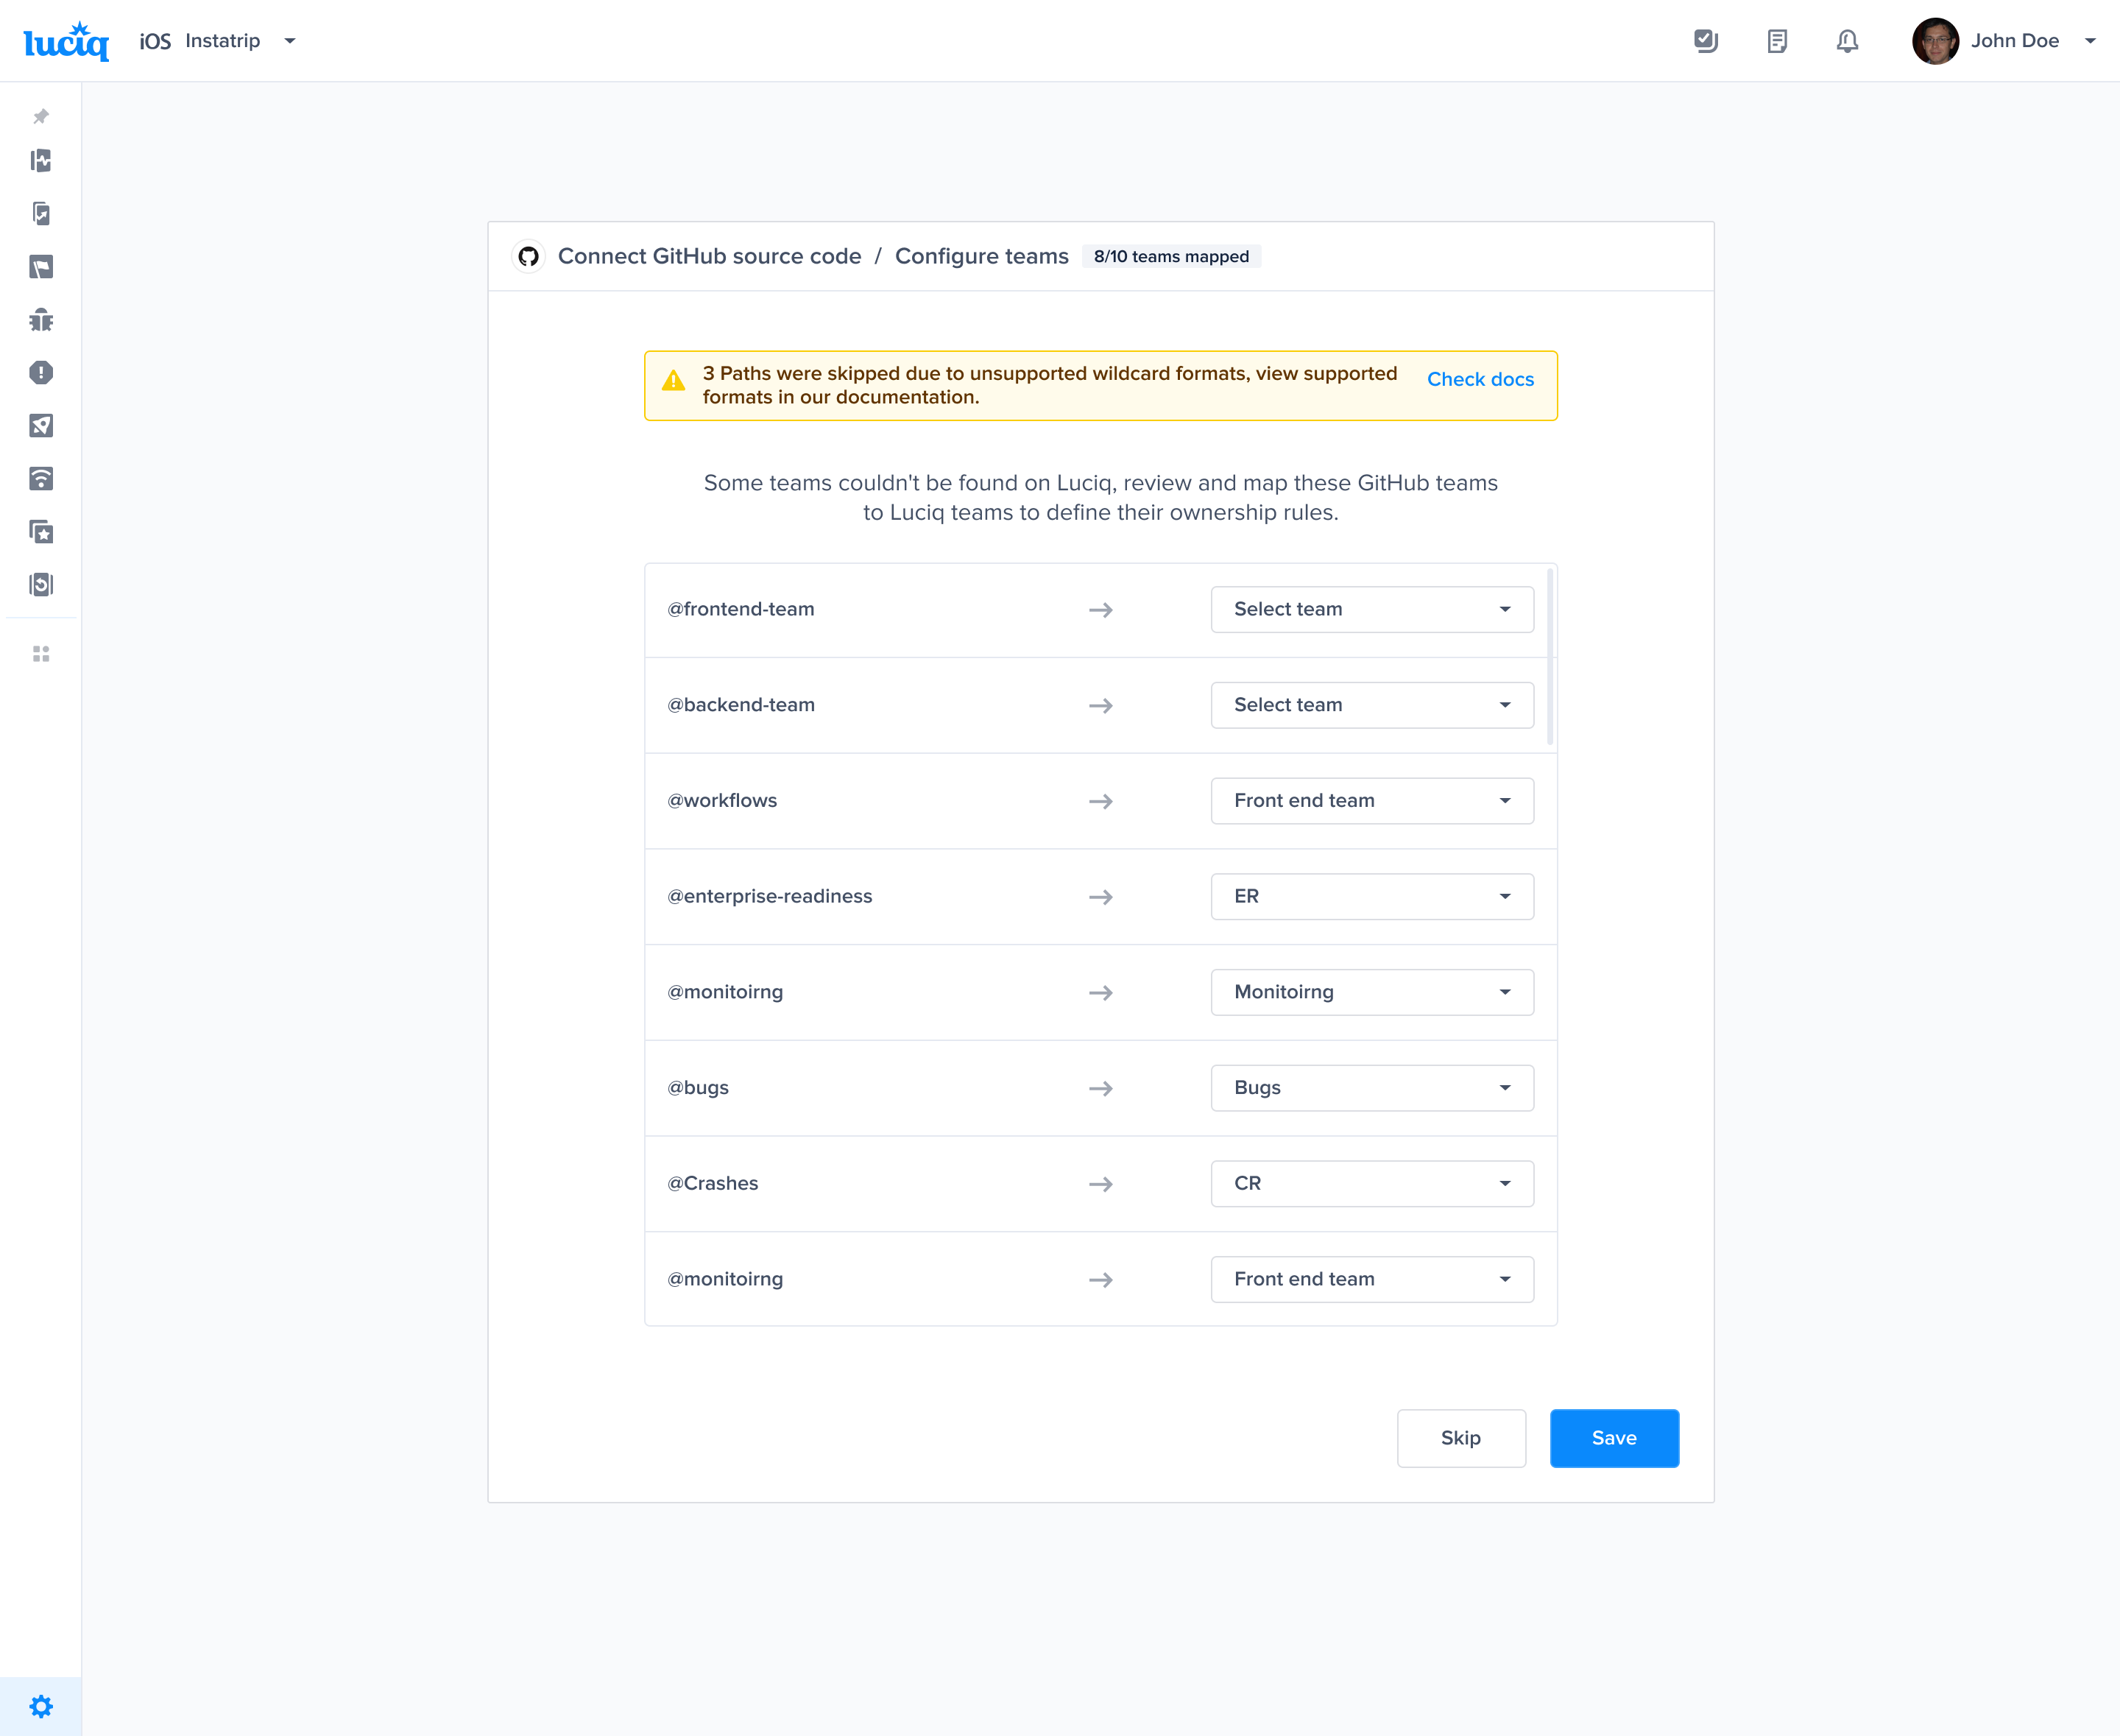
Task: Click the pin icon in the sidebar
Action: (41, 117)
